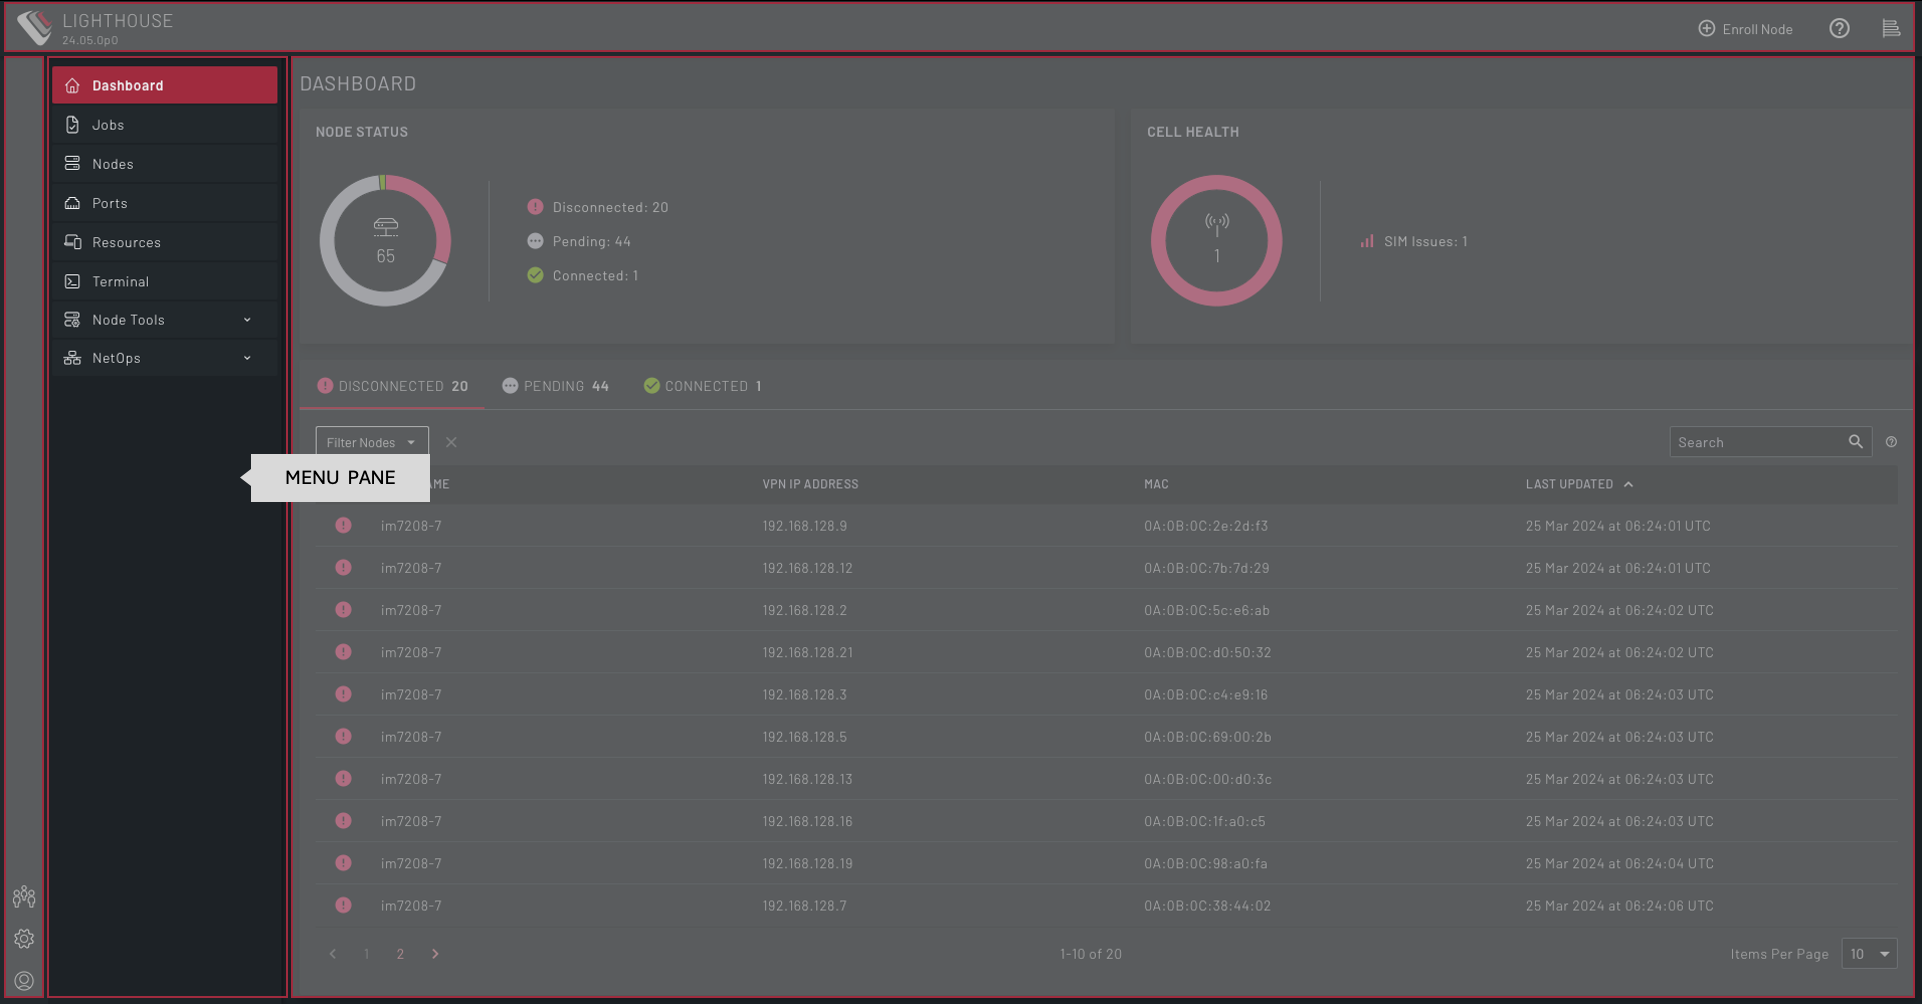Open the user account icon at bottom left
This screenshot has height=1004, width=1922.
pos(24,981)
